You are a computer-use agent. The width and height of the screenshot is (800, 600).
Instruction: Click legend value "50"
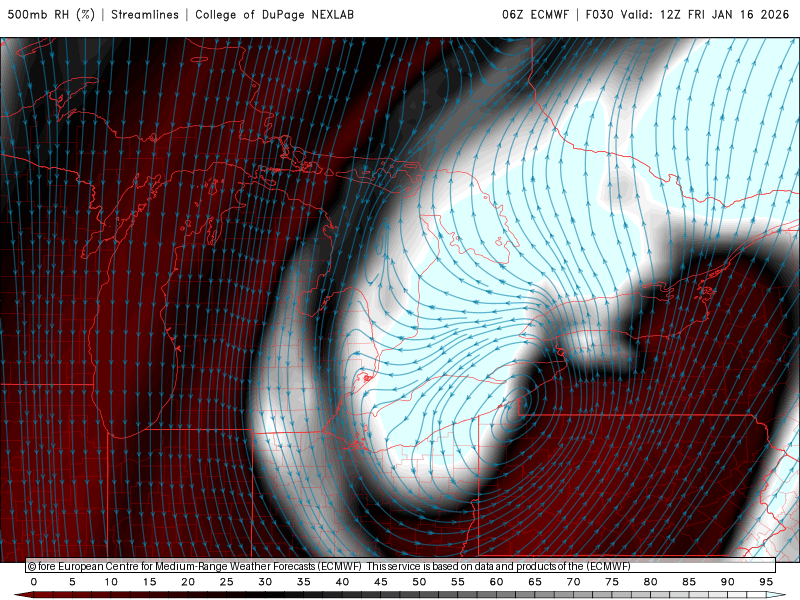[419, 582]
